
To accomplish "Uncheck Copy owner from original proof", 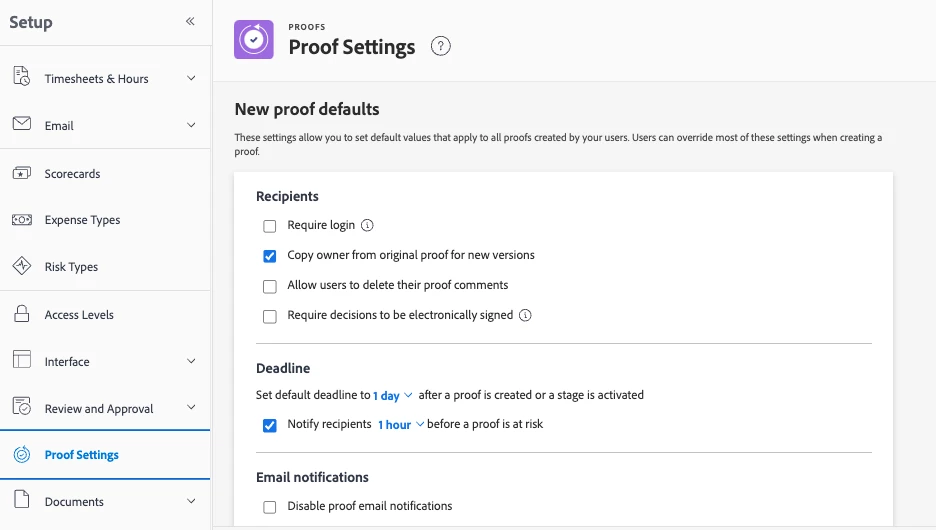I will 270,256.
